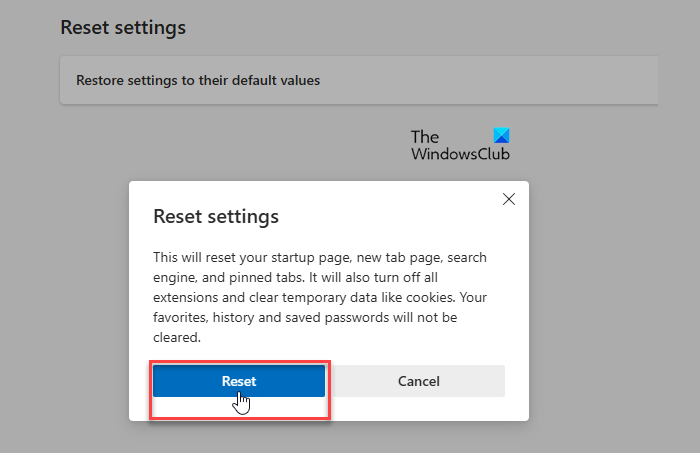
Task: Click TheWindowsClub blue square logo icon
Action: [x=501, y=137]
